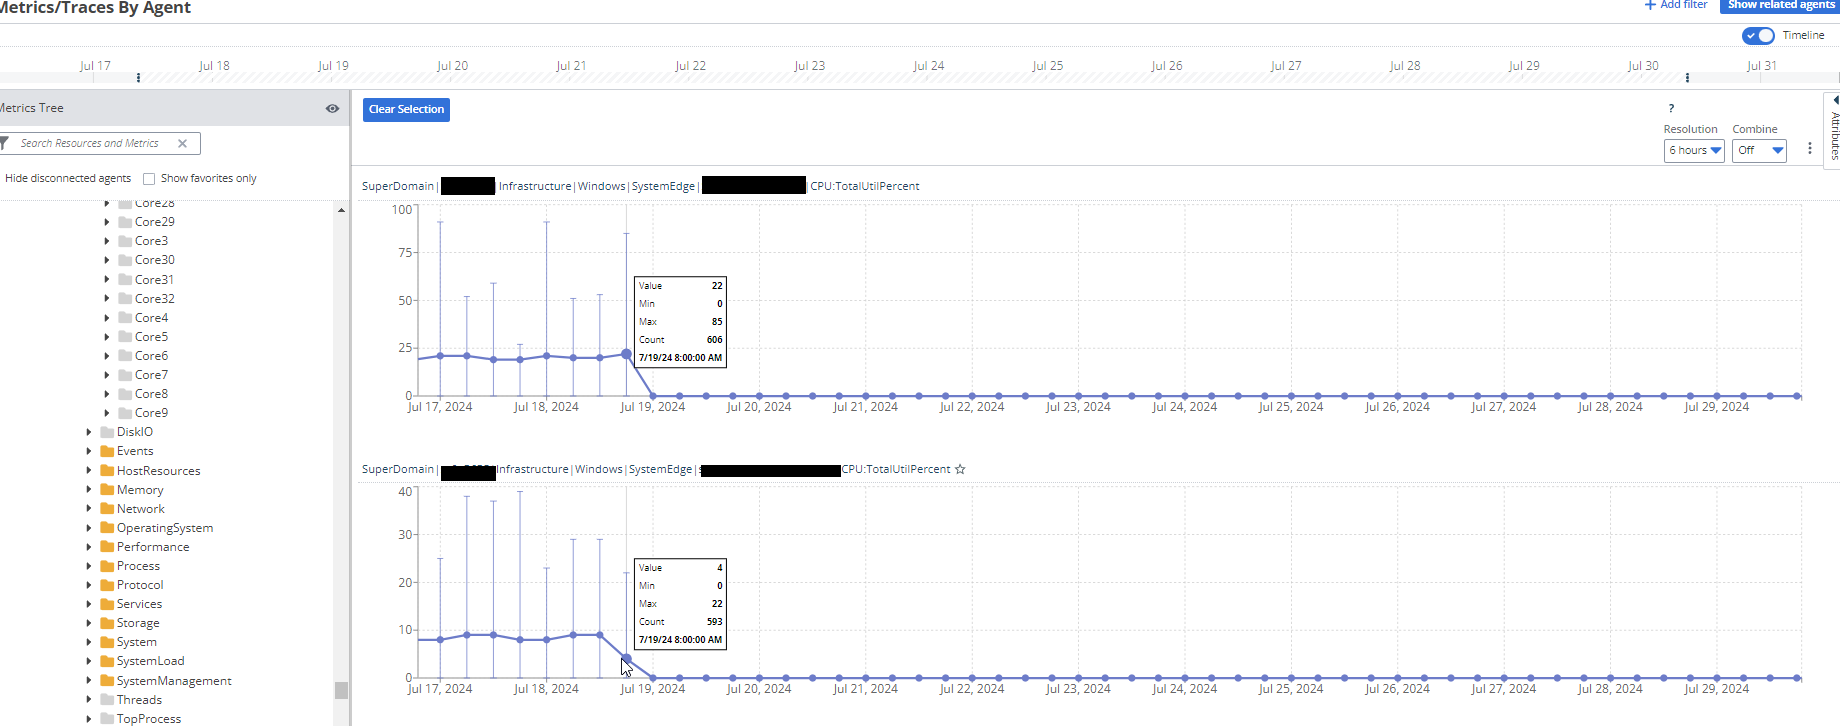Open the three-dot chart options menu
Image resolution: width=1840 pixels, height=726 pixels.
point(1809,149)
